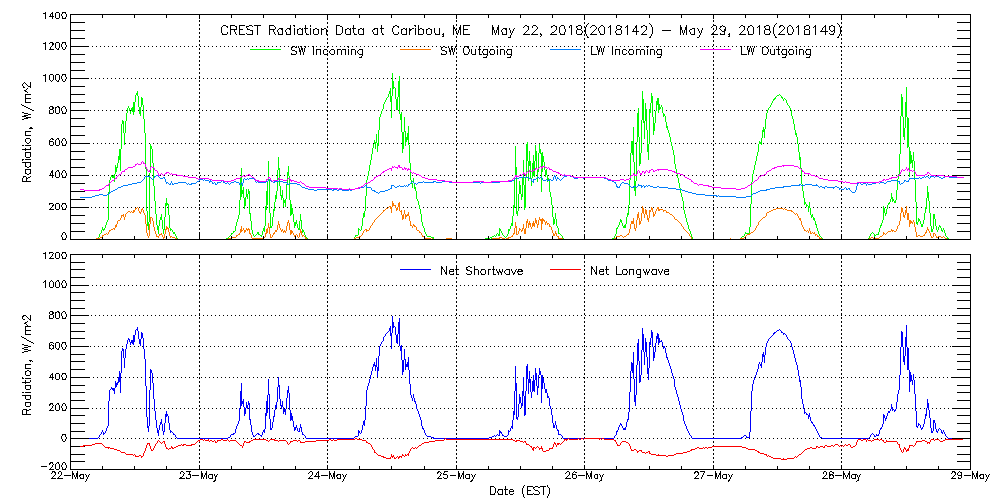The image size is (1000, 500).
Task: Click the 29-May date tick label
Action: pyautogui.click(x=969, y=476)
